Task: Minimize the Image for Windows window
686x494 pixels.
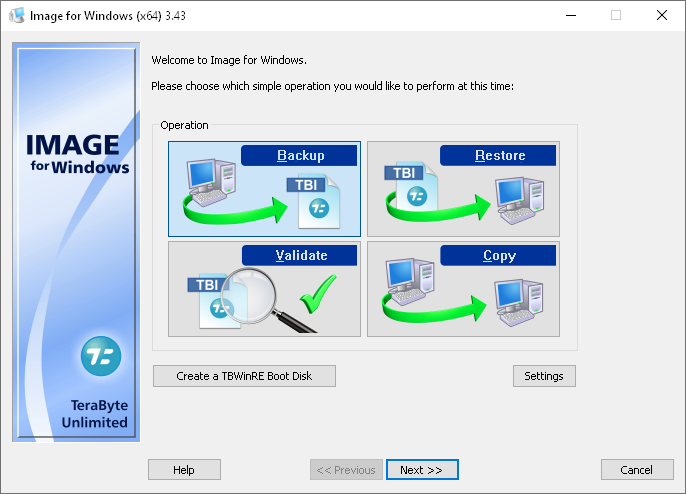Action: point(570,15)
